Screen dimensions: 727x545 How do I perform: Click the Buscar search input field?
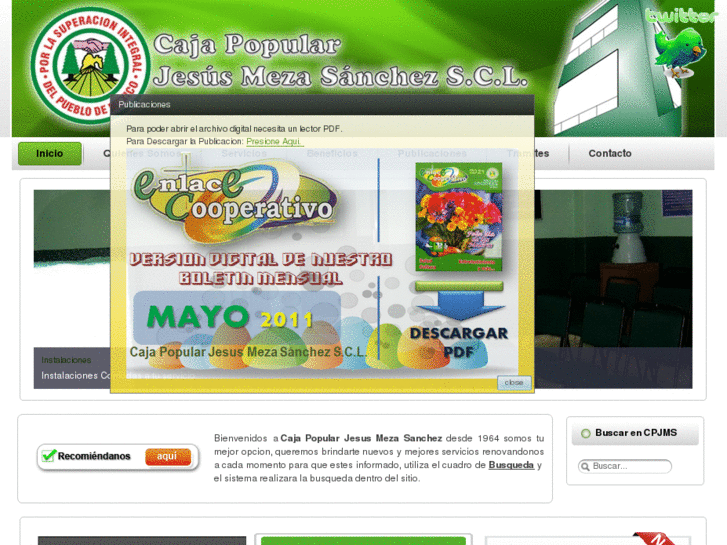[625, 466]
